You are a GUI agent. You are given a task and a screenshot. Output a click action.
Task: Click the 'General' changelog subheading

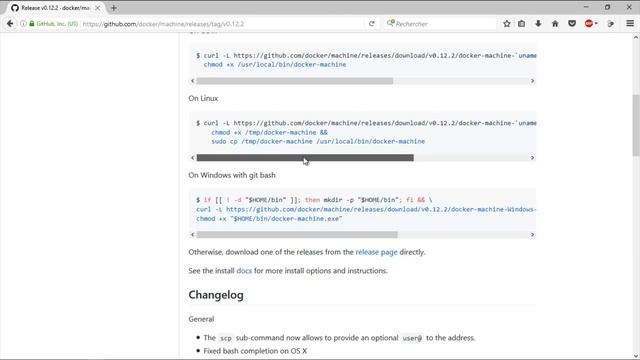pos(201,319)
